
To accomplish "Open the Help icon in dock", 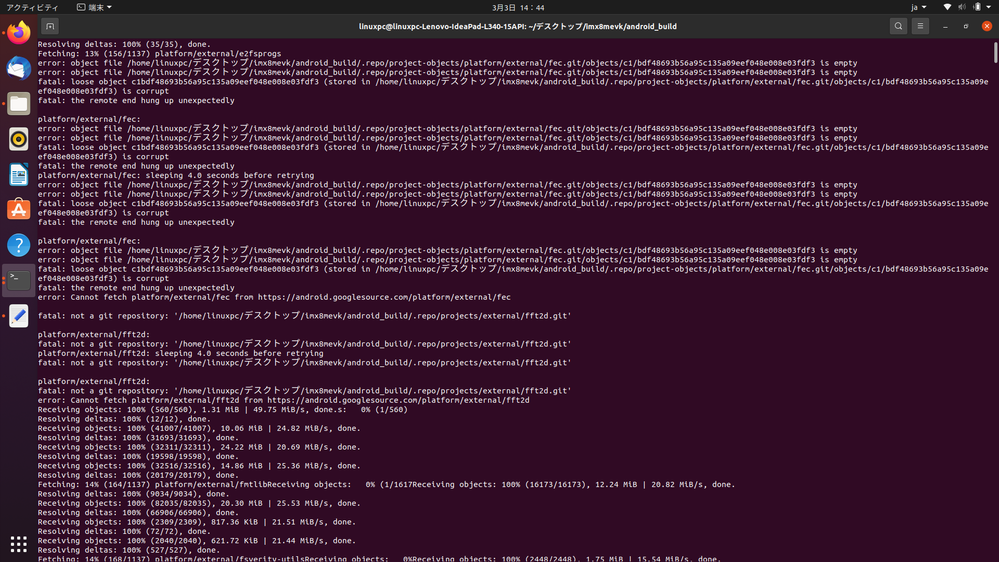I will point(18,245).
